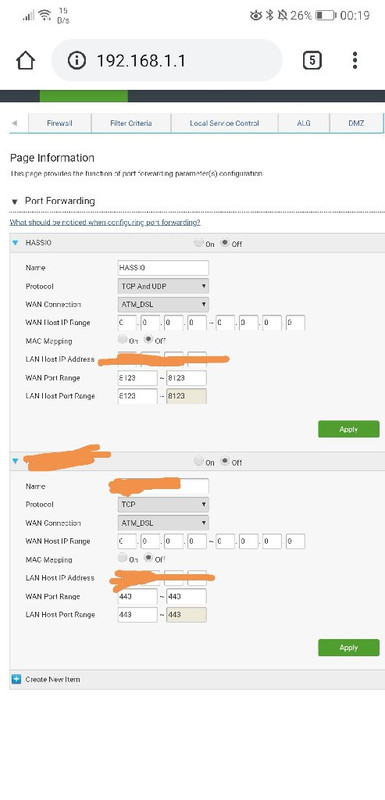Open site info icon in address bar
The width and height of the screenshot is (385, 800).
click(x=76, y=61)
